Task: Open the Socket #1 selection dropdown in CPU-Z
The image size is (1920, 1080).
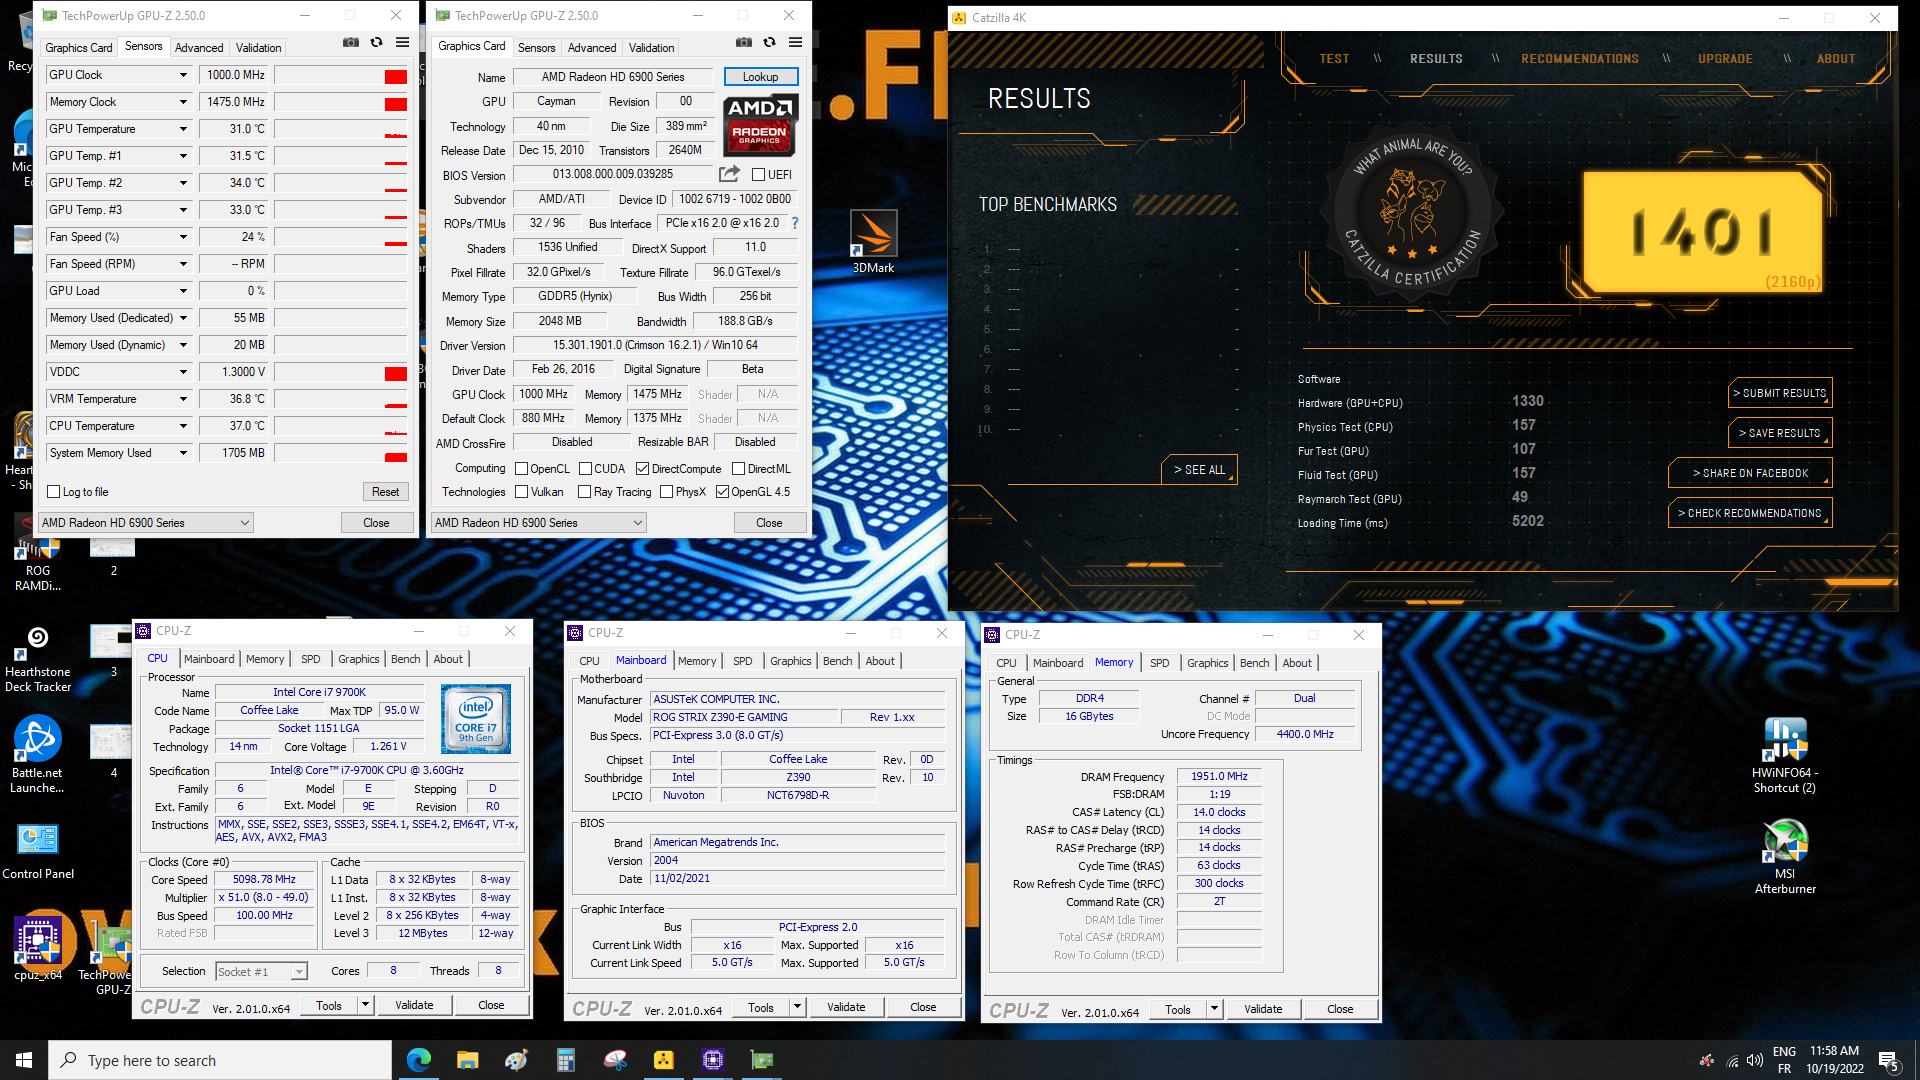Action: (261, 972)
